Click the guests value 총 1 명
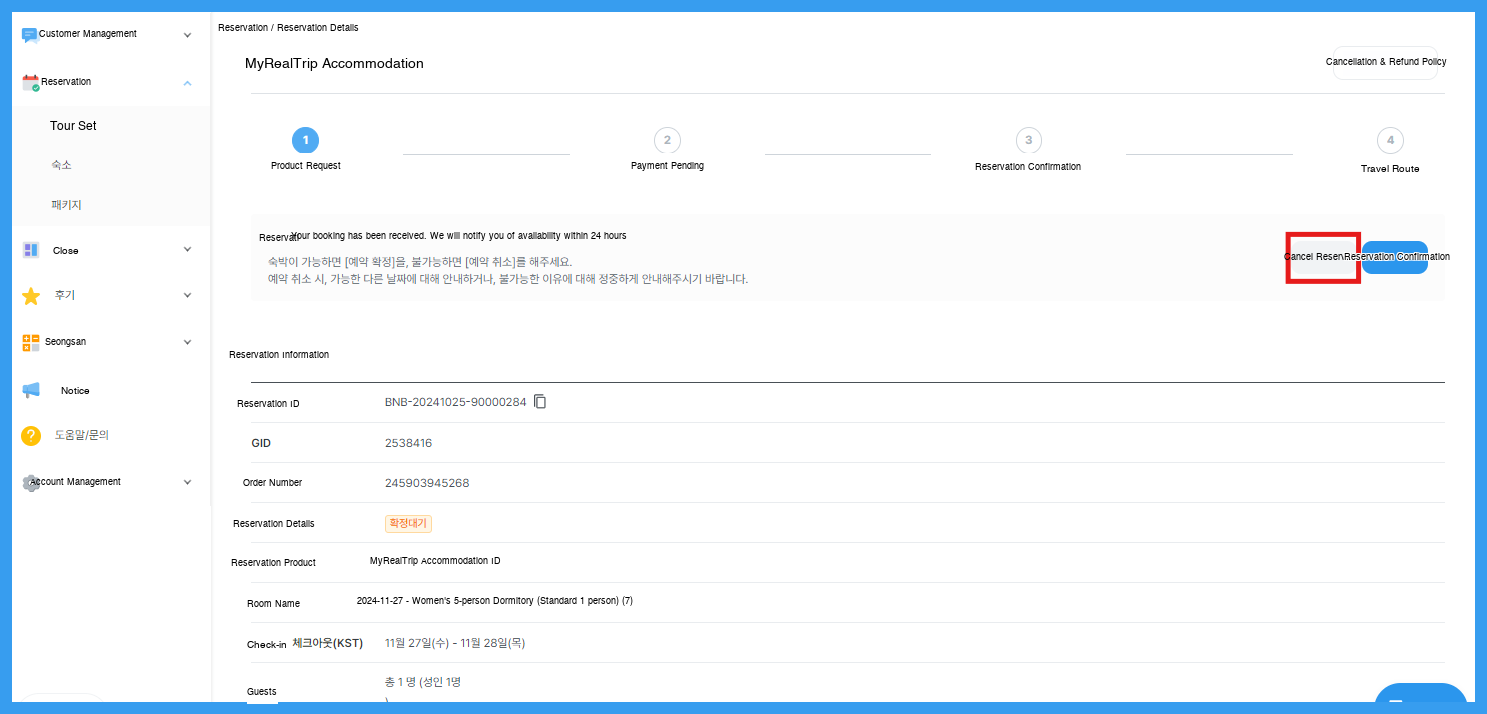 tap(423, 682)
